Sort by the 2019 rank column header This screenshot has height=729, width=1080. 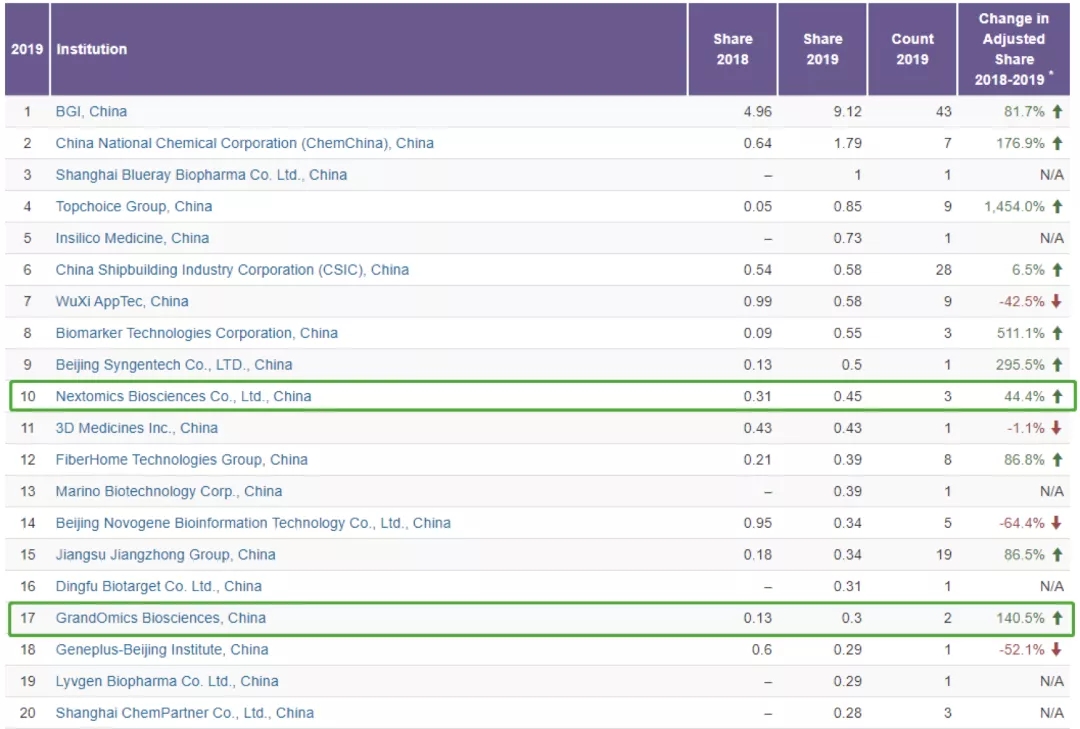pyautogui.click(x=27, y=50)
